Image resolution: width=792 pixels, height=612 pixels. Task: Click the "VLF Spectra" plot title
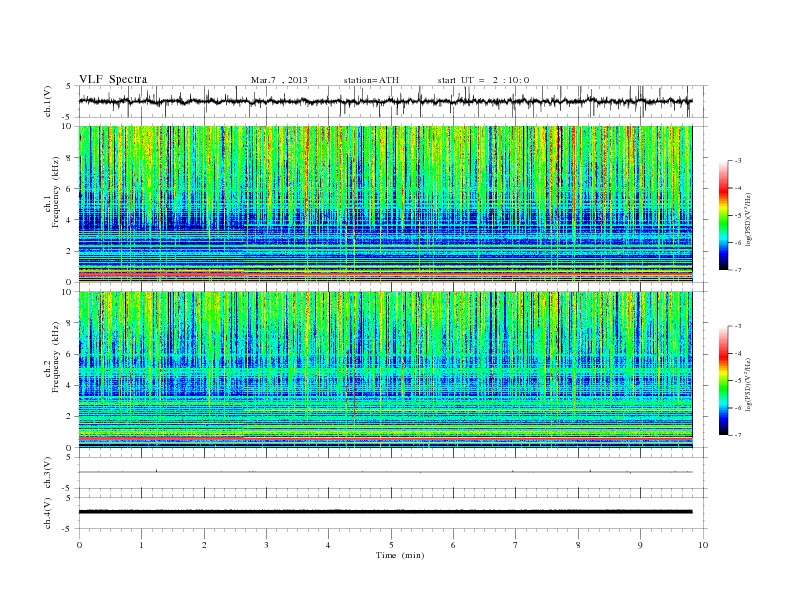[113, 79]
